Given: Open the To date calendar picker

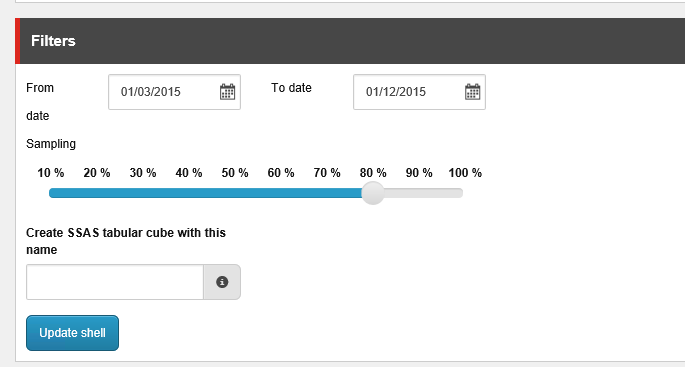Looking at the screenshot, I should [x=472, y=92].
